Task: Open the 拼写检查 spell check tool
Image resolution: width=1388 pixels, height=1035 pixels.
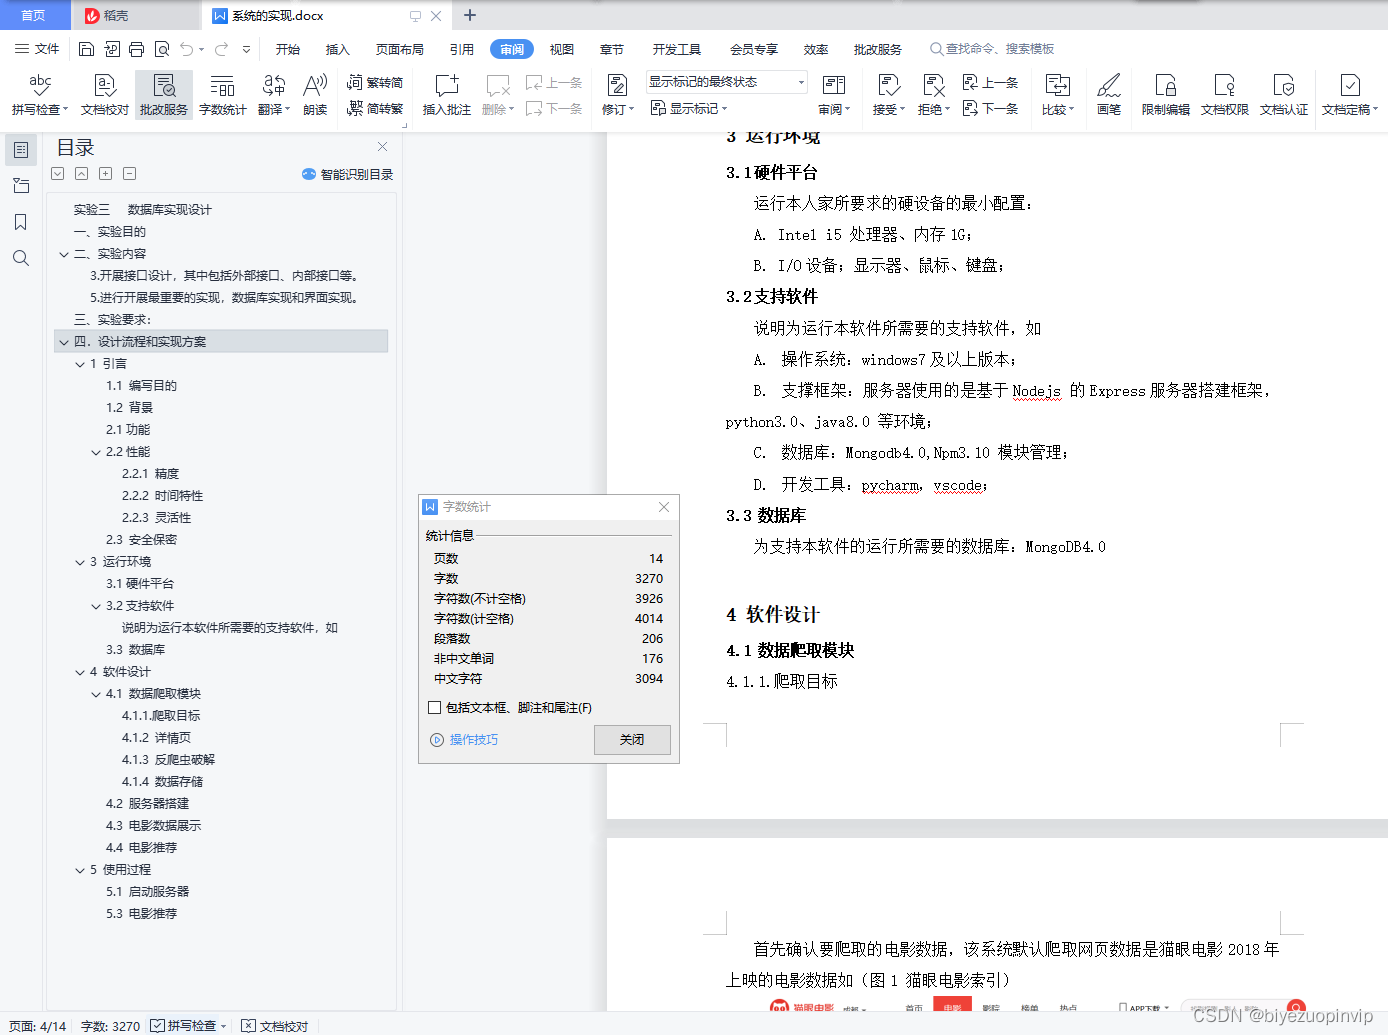Action: (40, 95)
